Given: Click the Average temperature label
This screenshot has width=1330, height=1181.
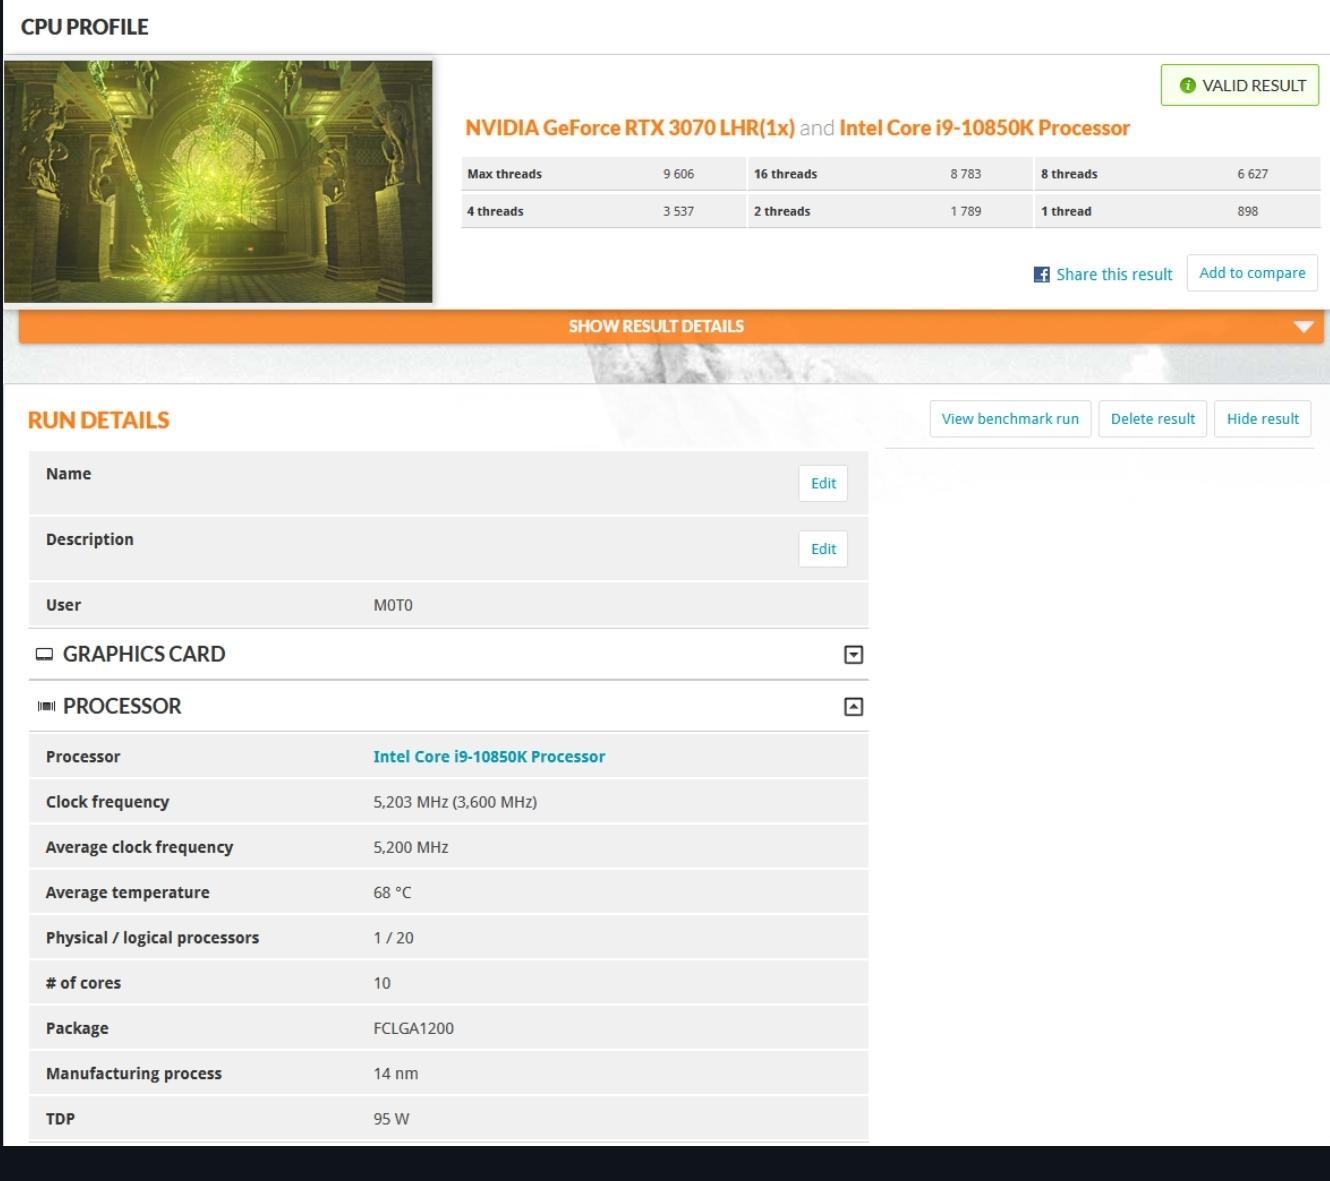Looking at the screenshot, I should 127,892.
